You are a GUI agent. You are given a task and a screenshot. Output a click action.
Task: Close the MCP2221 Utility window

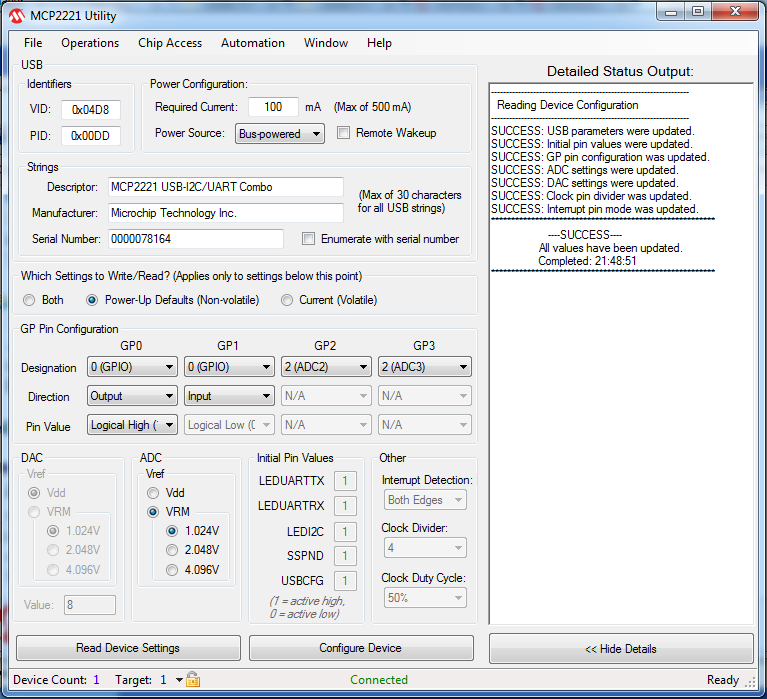(735, 12)
